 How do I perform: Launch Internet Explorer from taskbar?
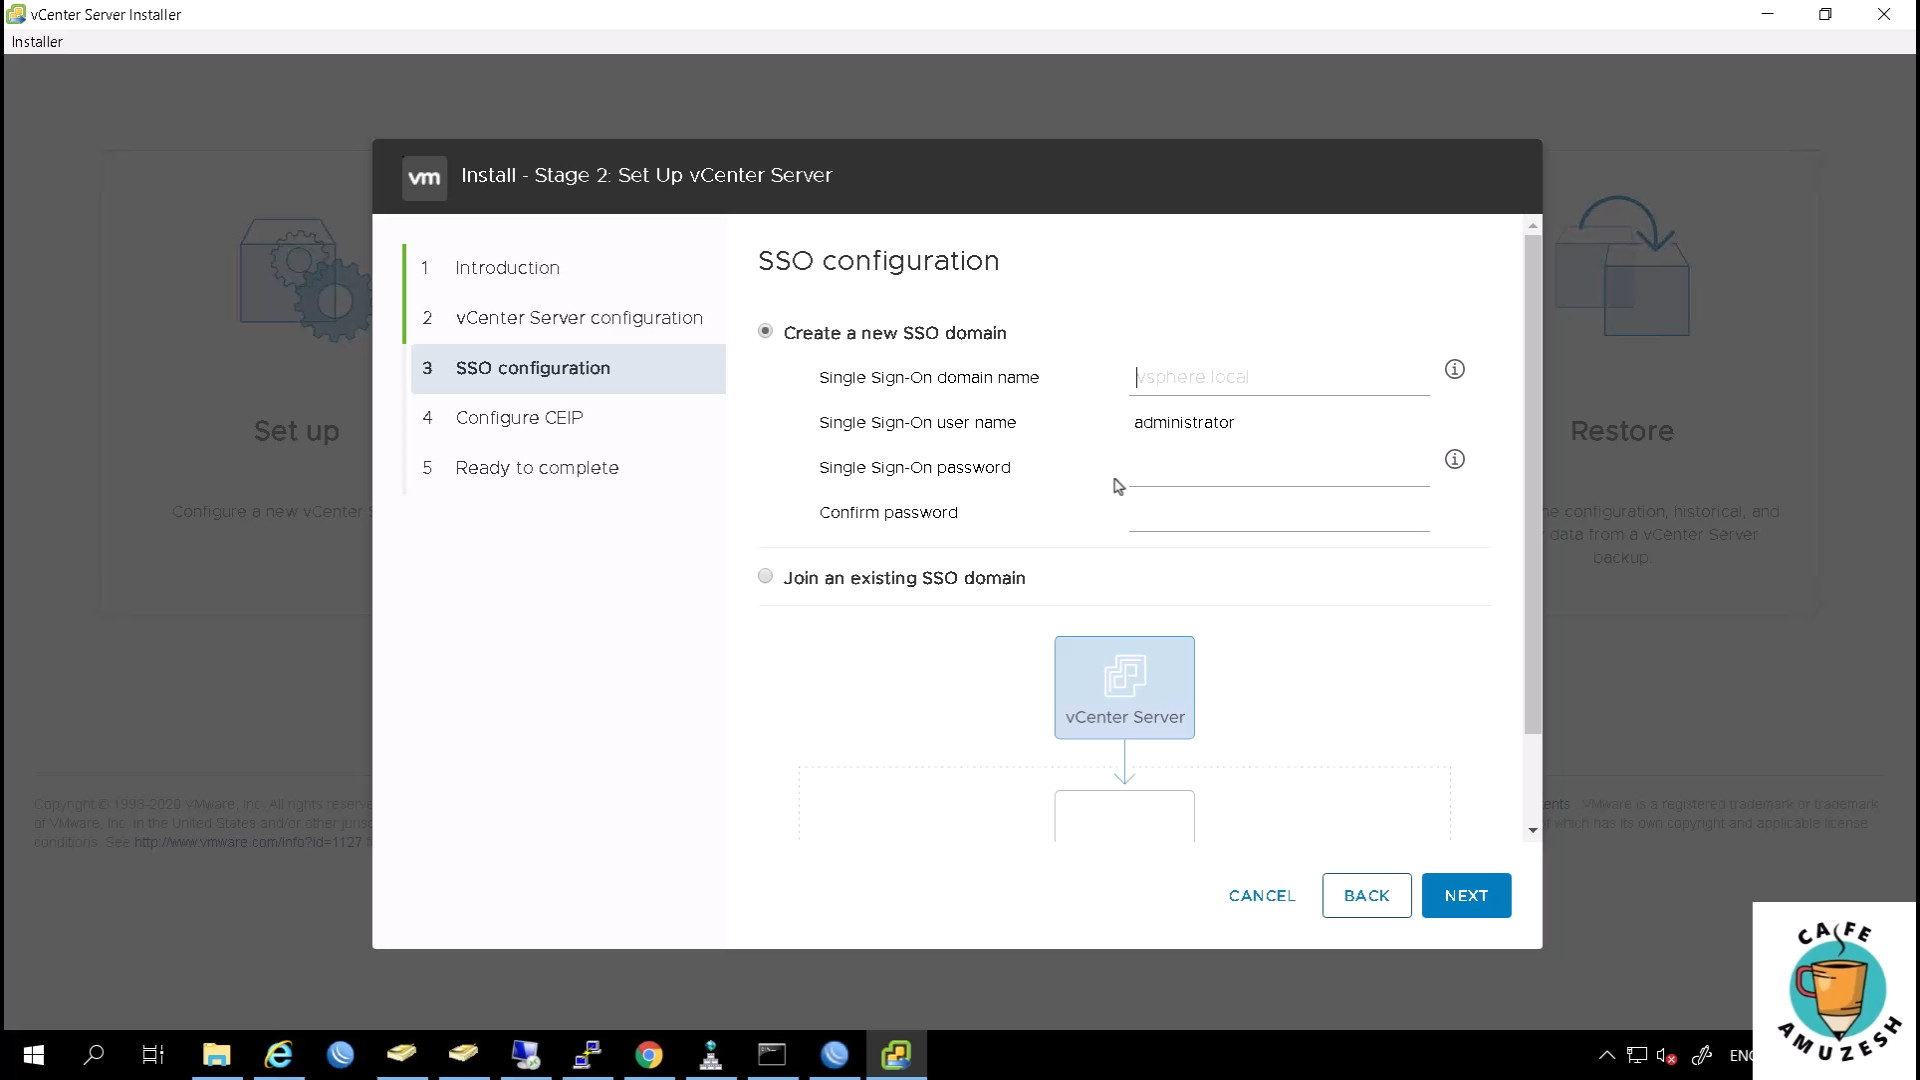click(278, 1055)
